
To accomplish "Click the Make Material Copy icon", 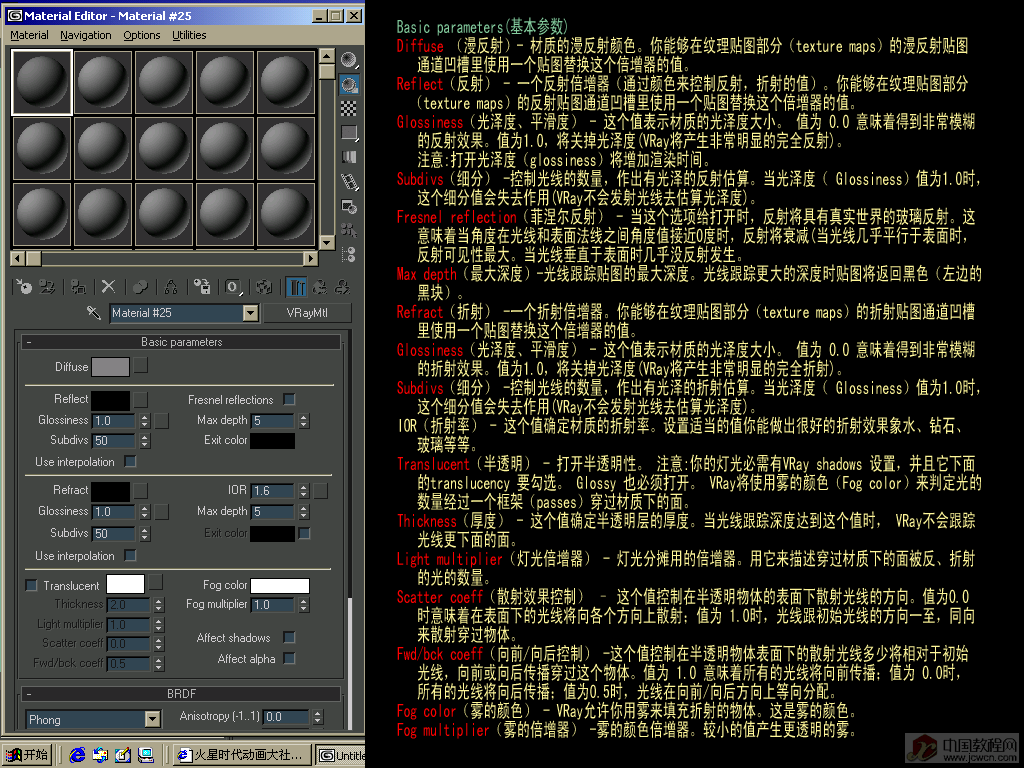I will (140, 287).
